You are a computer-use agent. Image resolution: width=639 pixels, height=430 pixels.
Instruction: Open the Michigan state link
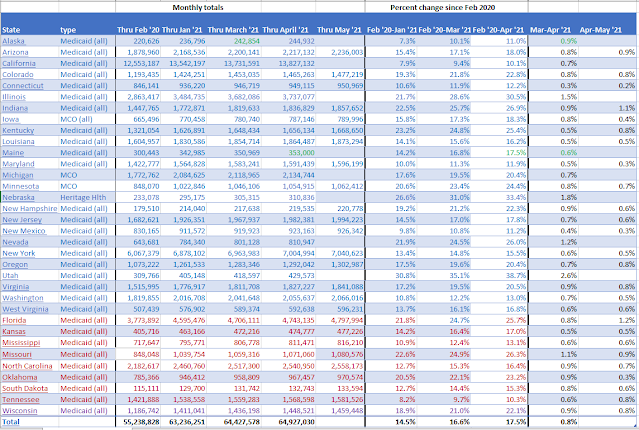(18, 175)
